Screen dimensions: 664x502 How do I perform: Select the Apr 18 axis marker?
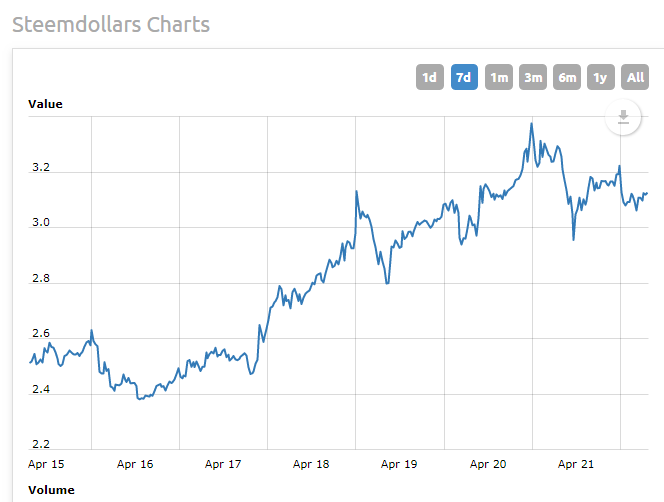click(311, 464)
